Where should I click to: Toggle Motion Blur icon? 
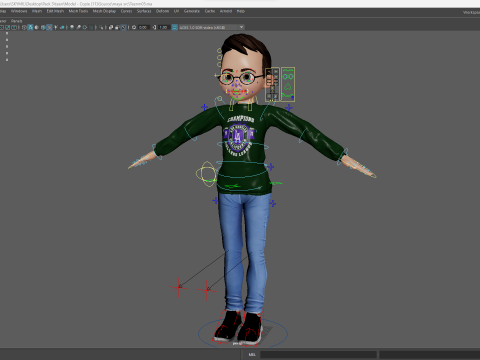point(78,27)
